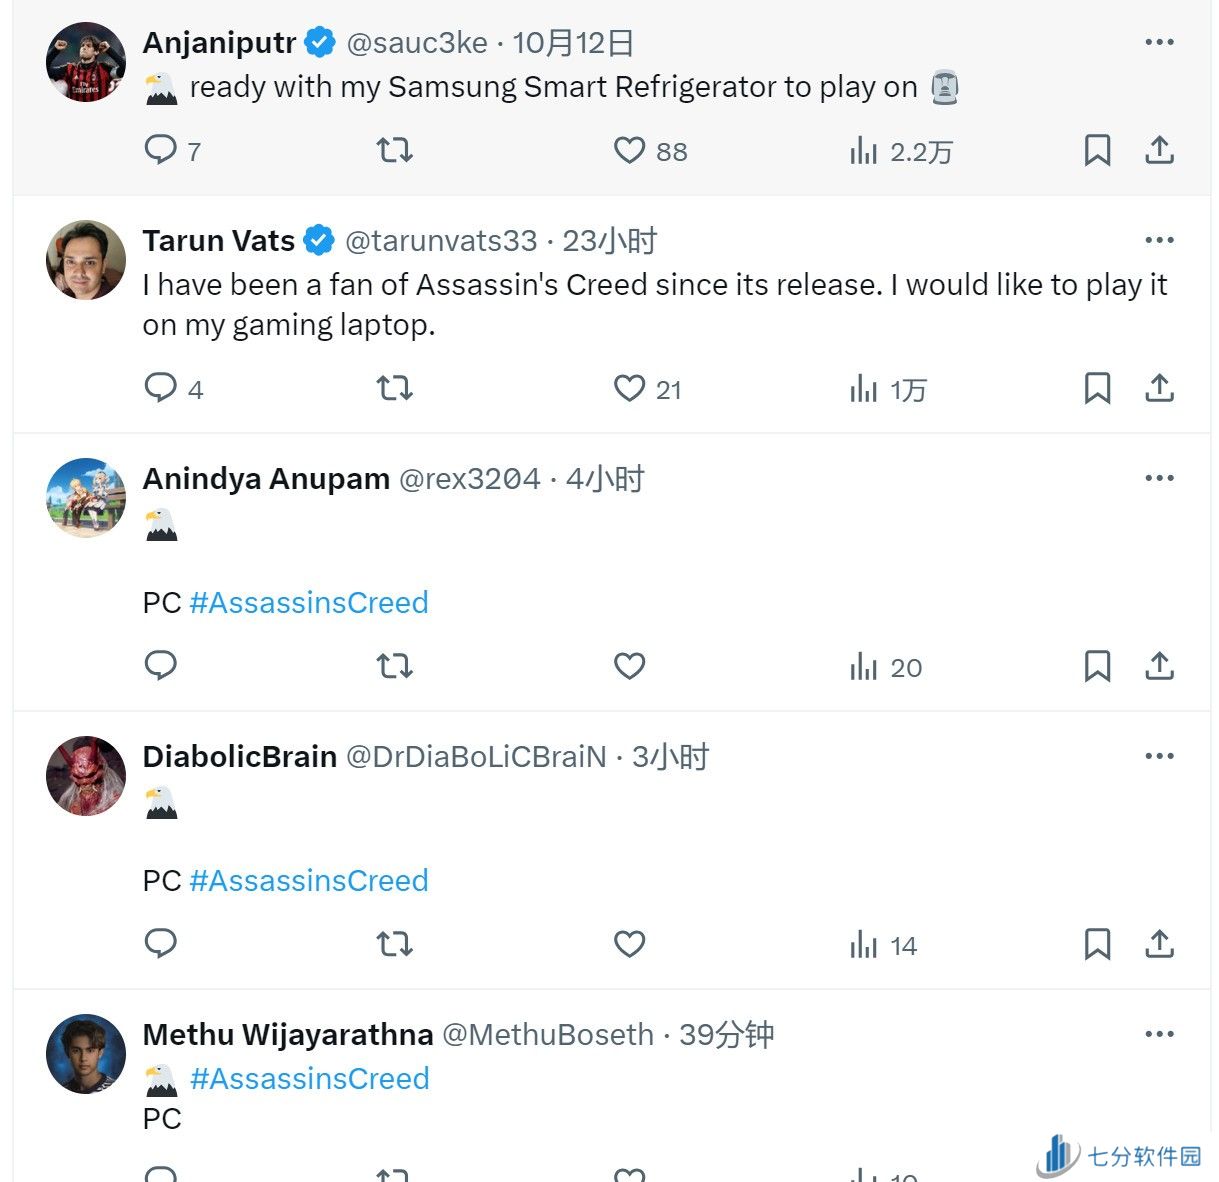Open more options menu on DiabolicBrain's tweet
Viewport: 1219px width, 1182px height.
click(x=1159, y=756)
